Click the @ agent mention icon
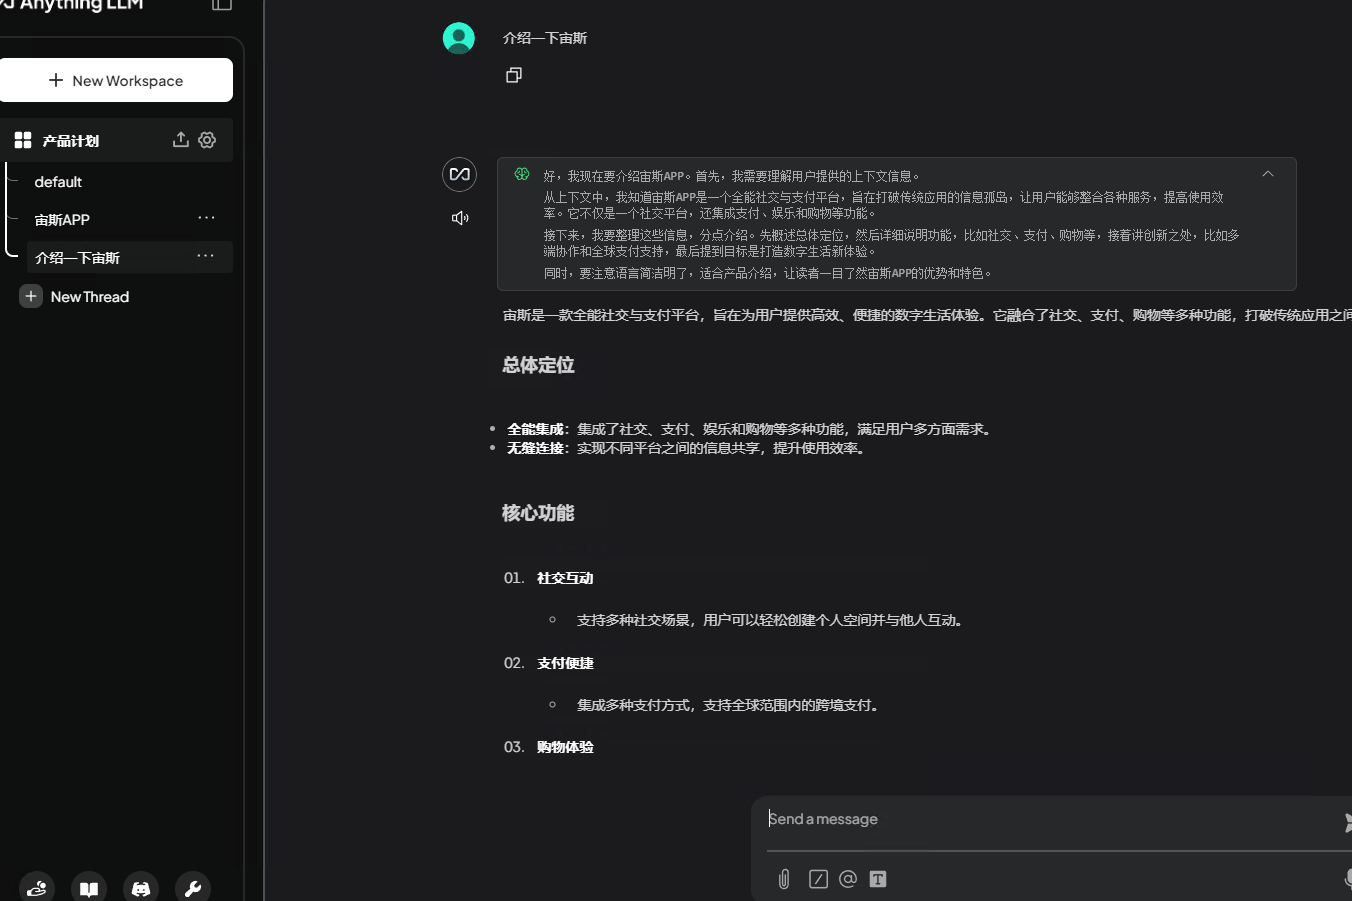The width and height of the screenshot is (1352, 901). pos(848,879)
